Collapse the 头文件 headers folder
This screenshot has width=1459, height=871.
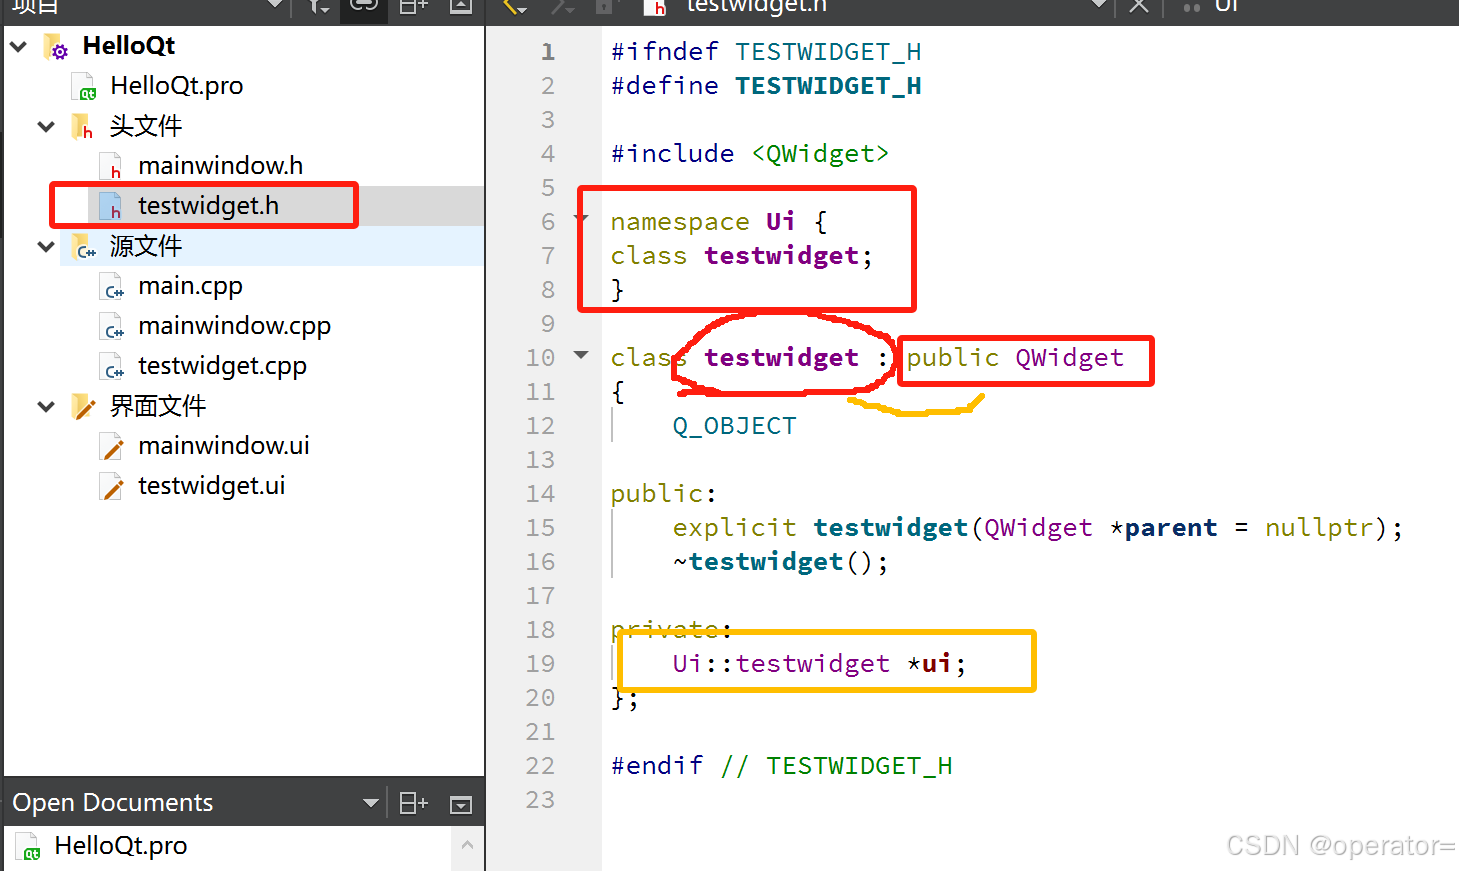(46, 126)
